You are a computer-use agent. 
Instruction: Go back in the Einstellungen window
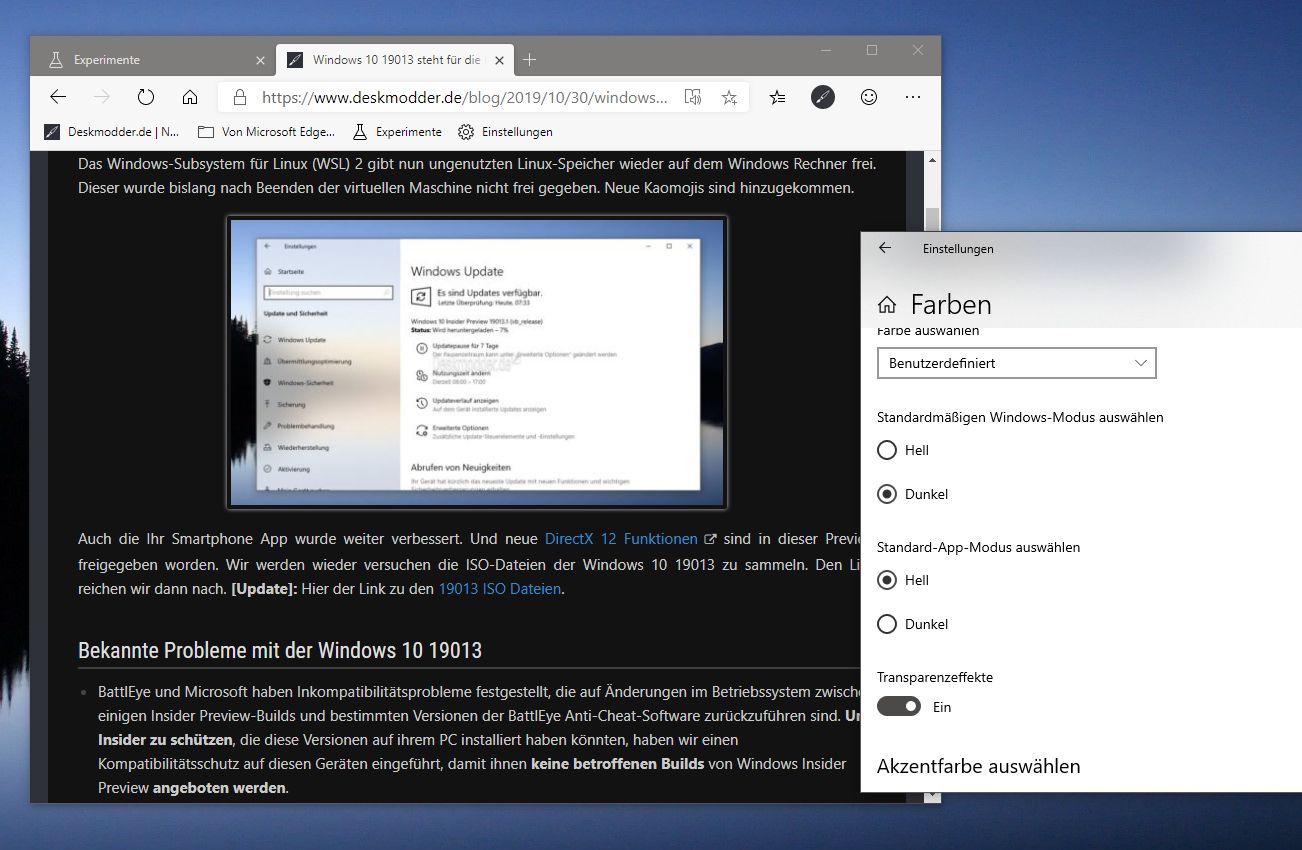[885, 248]
